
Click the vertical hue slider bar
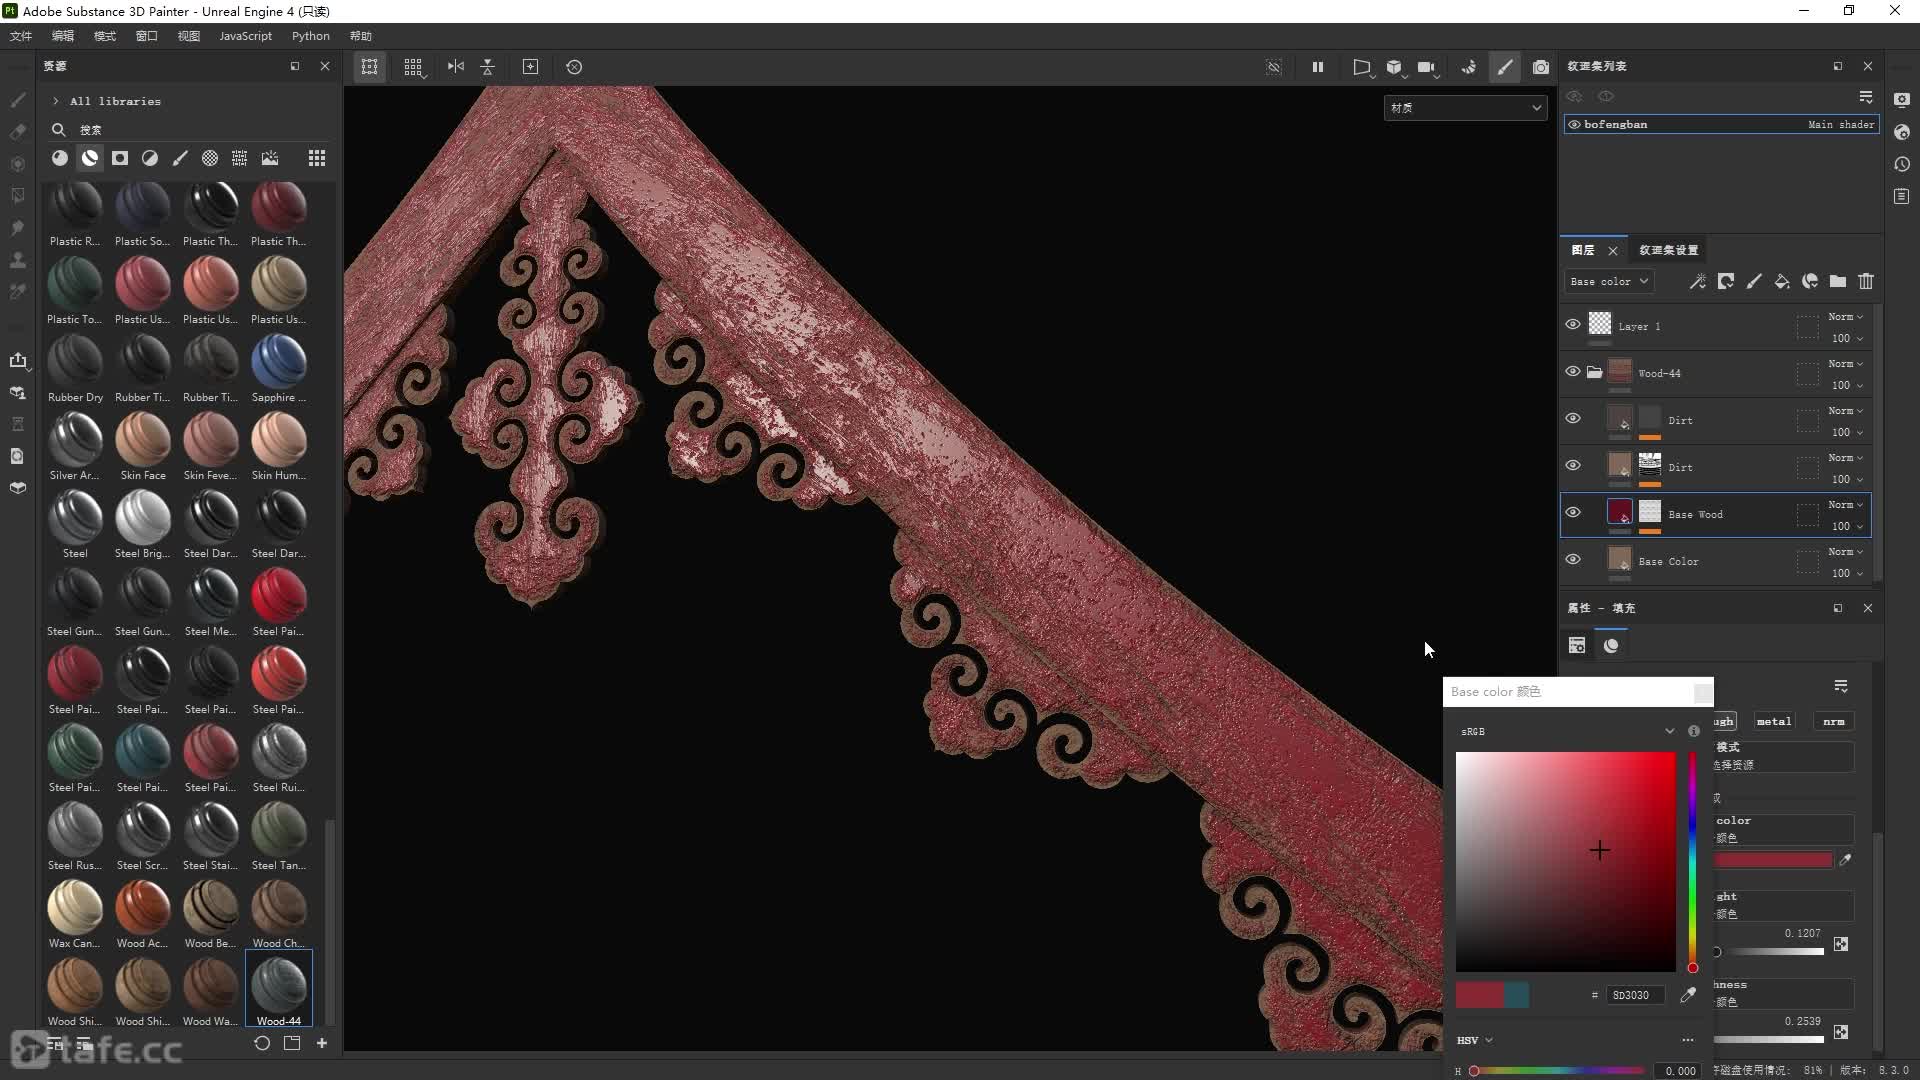pyautogui.click(x=1693, y=862)
